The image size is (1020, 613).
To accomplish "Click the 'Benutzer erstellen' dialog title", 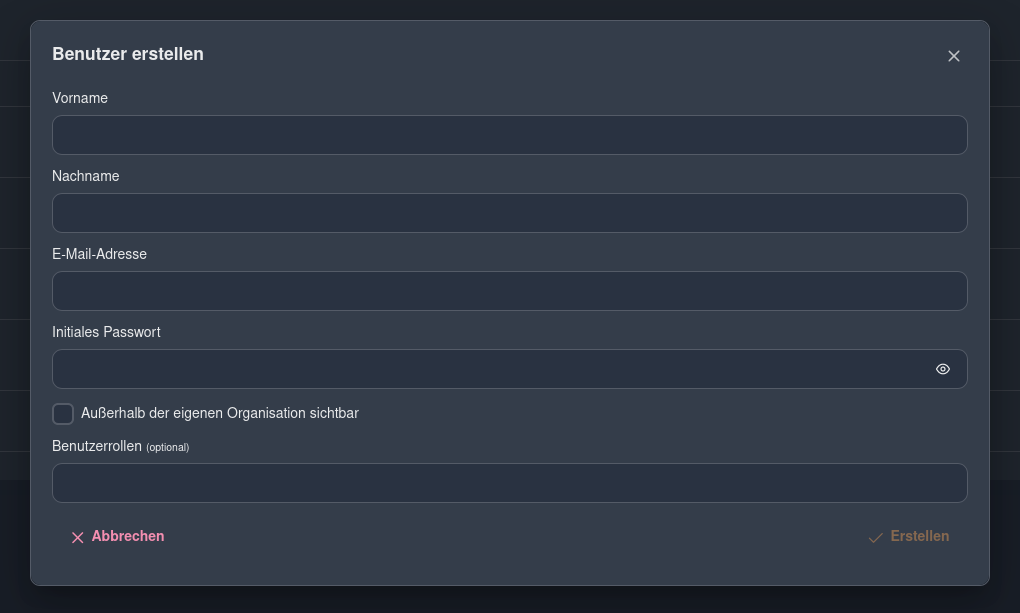I will click(x=128, y=54).
